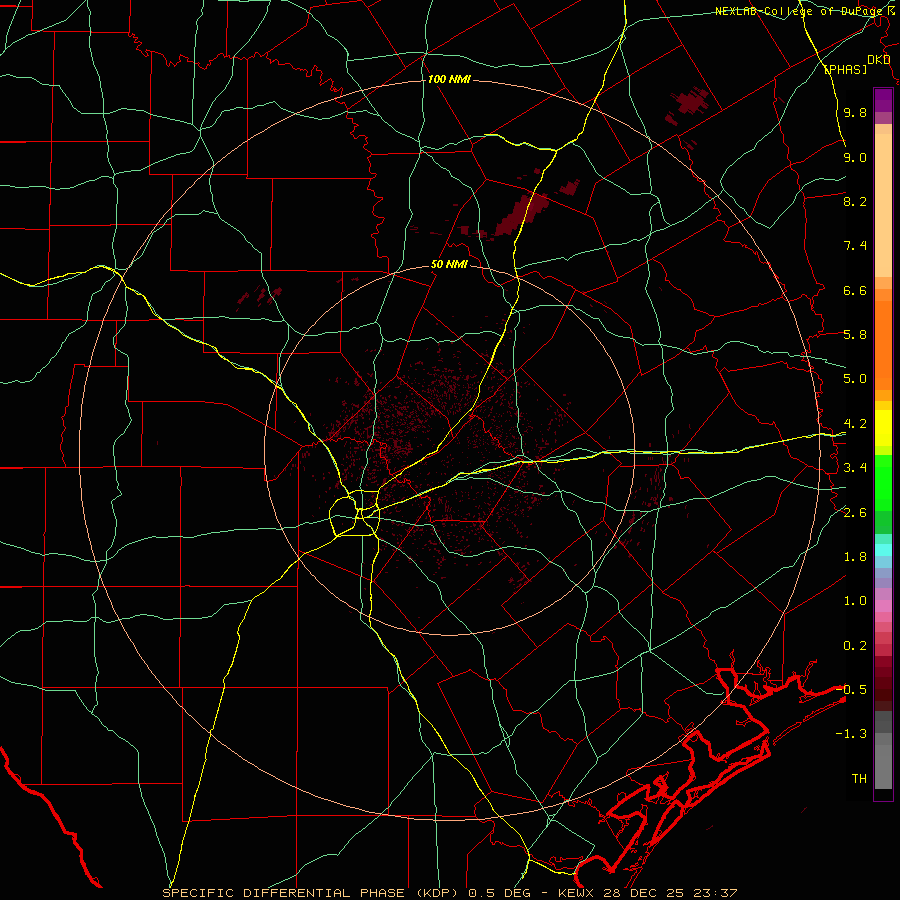Image resolution: width=900 pixels, height=900 pixels.
Task: Click the TH threshold label on the scale
Action: 859,779
